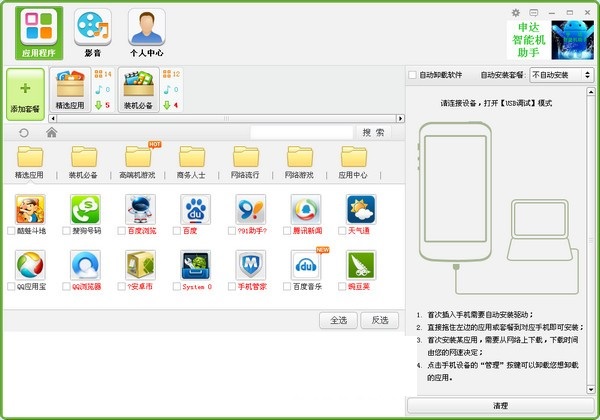
Task: Click the right panel scroll up arrow
Action: [591, 92]
